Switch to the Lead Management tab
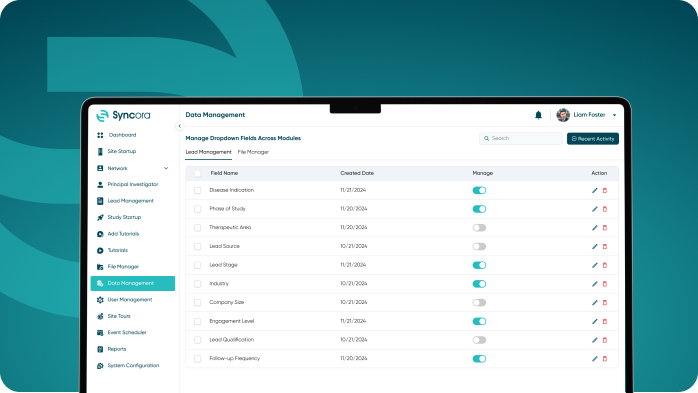This screenshot has width=698, height=393. point(208,152)
